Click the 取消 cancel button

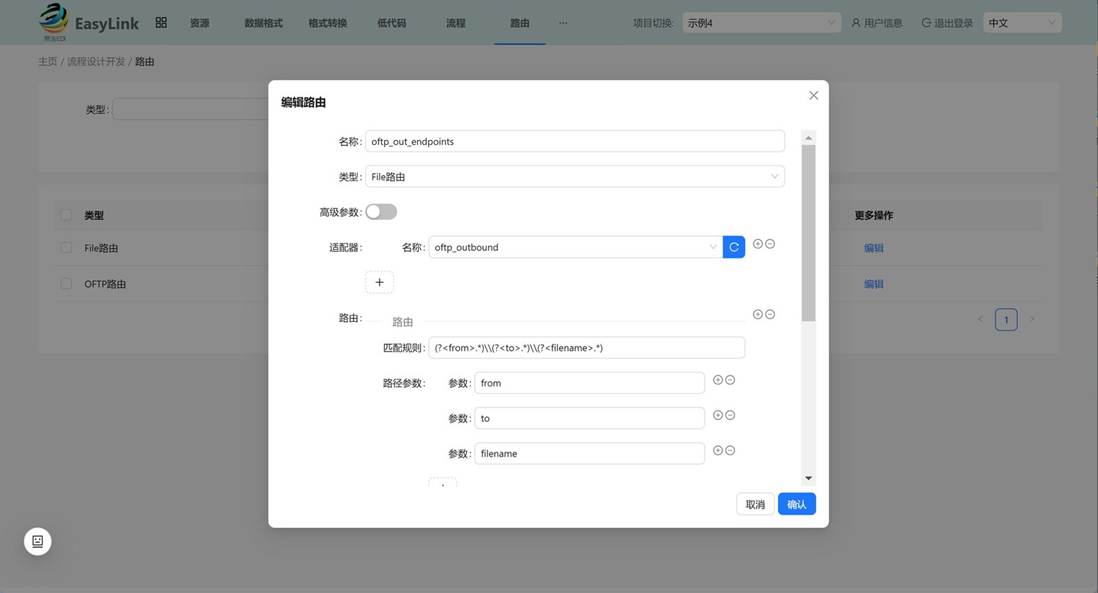coord(755,504)
